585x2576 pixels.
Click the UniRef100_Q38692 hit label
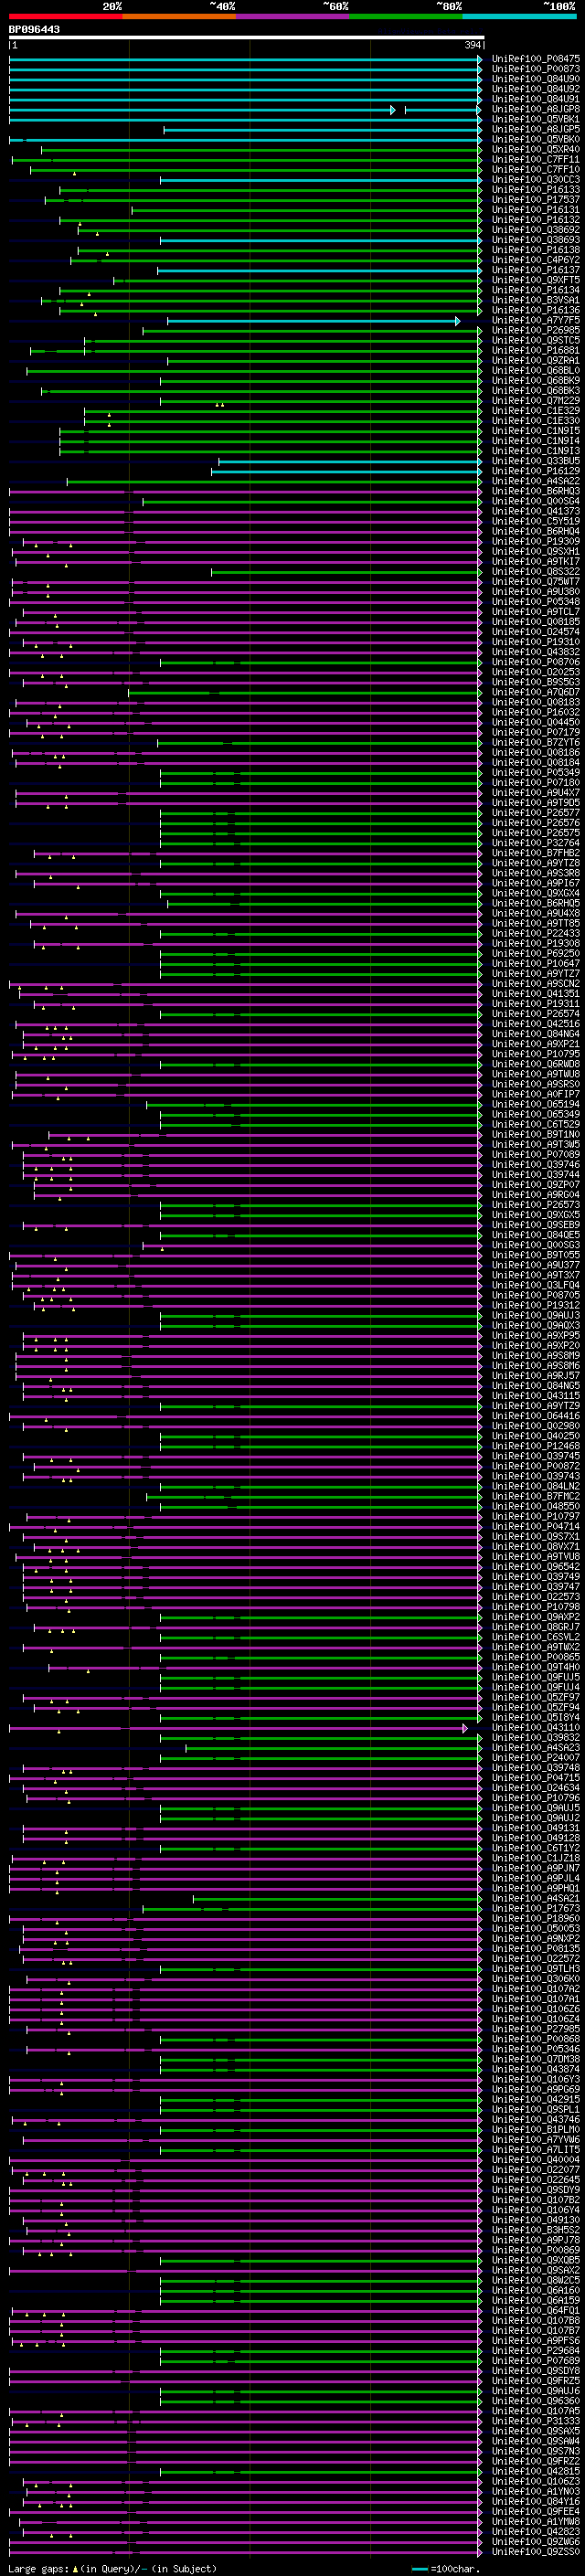(535, 230)
